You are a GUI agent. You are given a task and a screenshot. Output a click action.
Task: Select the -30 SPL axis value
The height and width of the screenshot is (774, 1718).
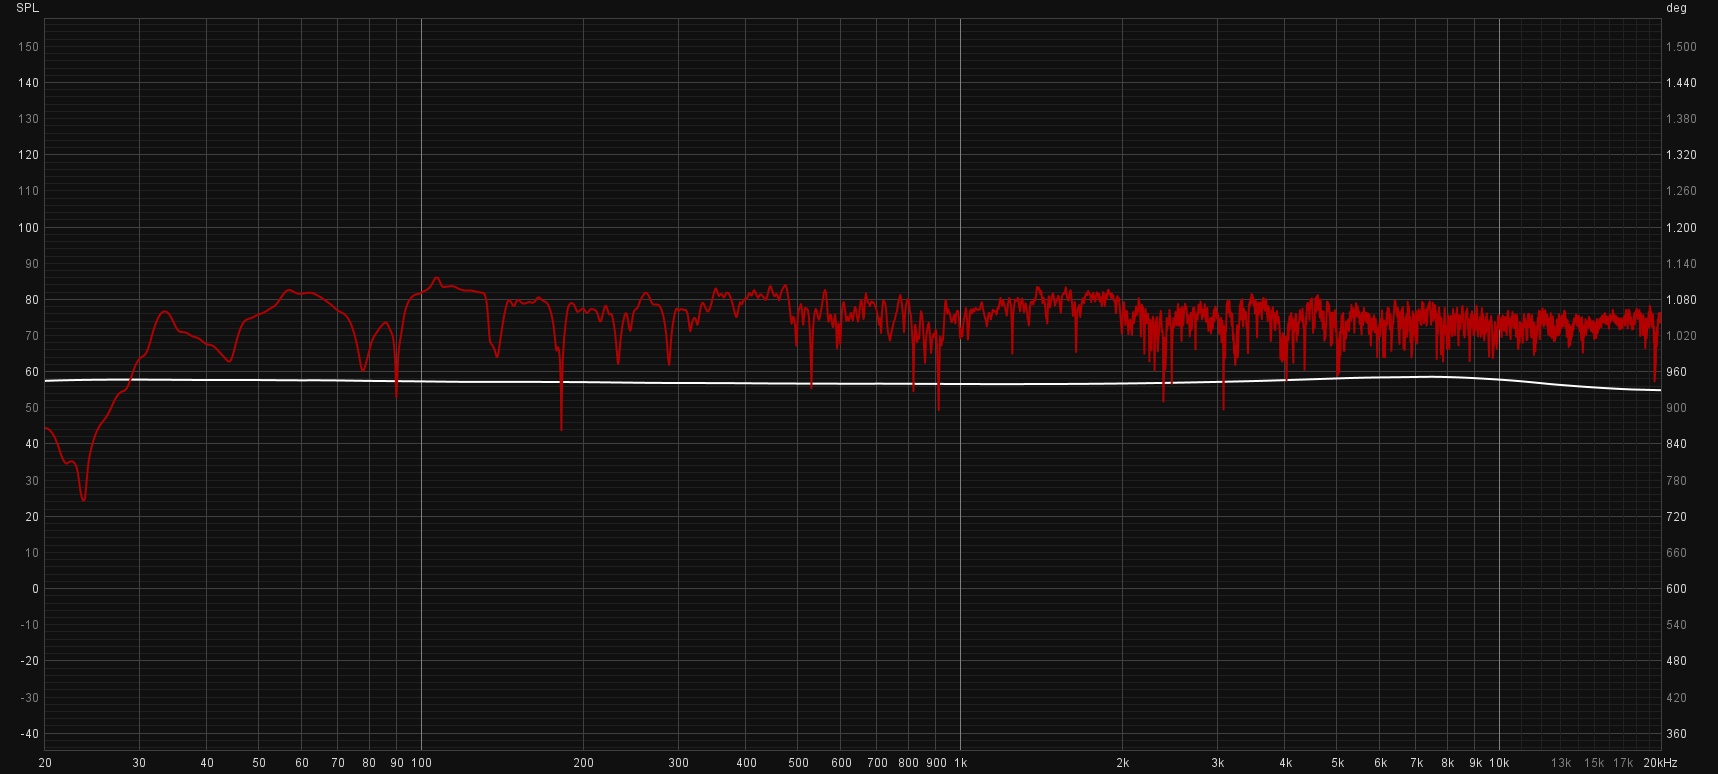coord(30,698)
